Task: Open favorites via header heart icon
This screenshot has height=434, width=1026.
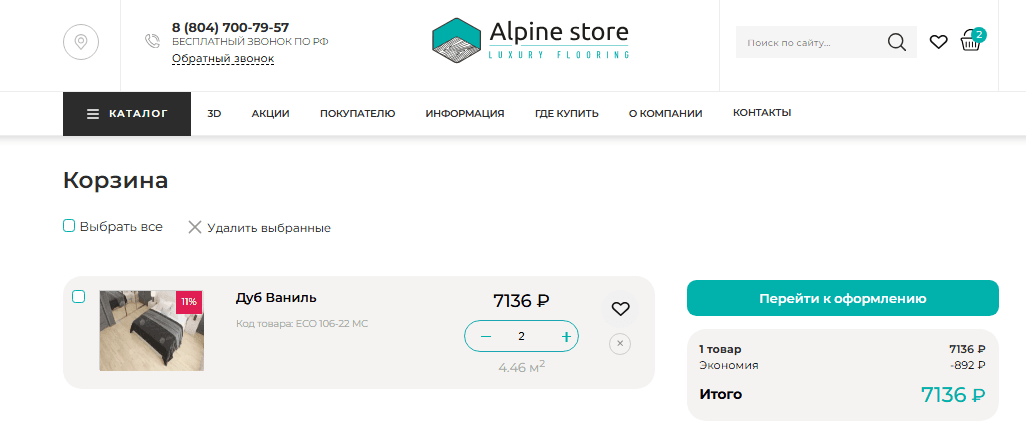Action: (x=938, y=42)
